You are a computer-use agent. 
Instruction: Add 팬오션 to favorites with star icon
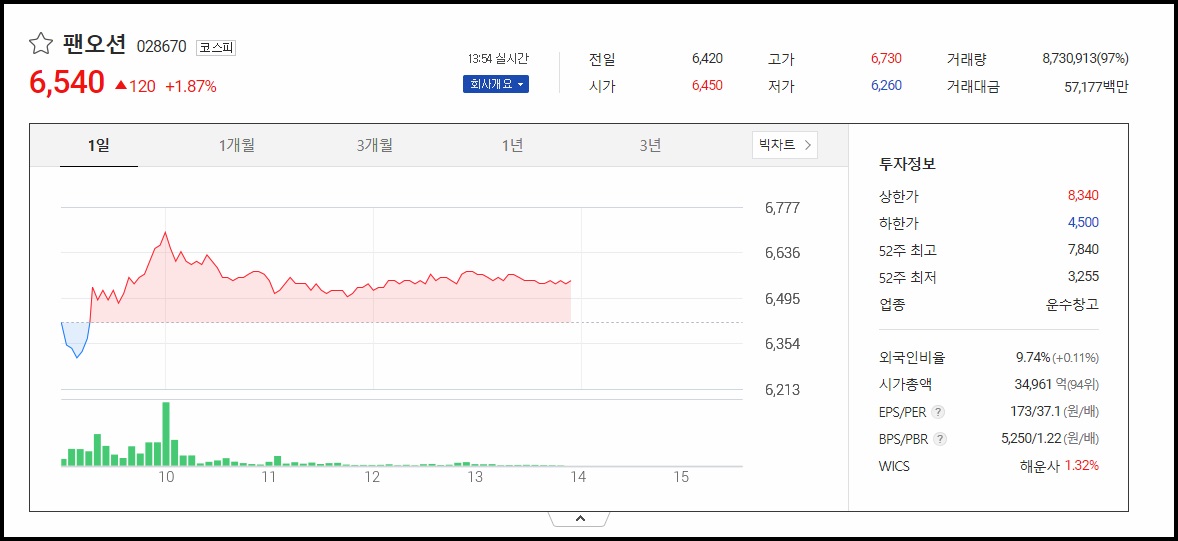pos(41,45)
